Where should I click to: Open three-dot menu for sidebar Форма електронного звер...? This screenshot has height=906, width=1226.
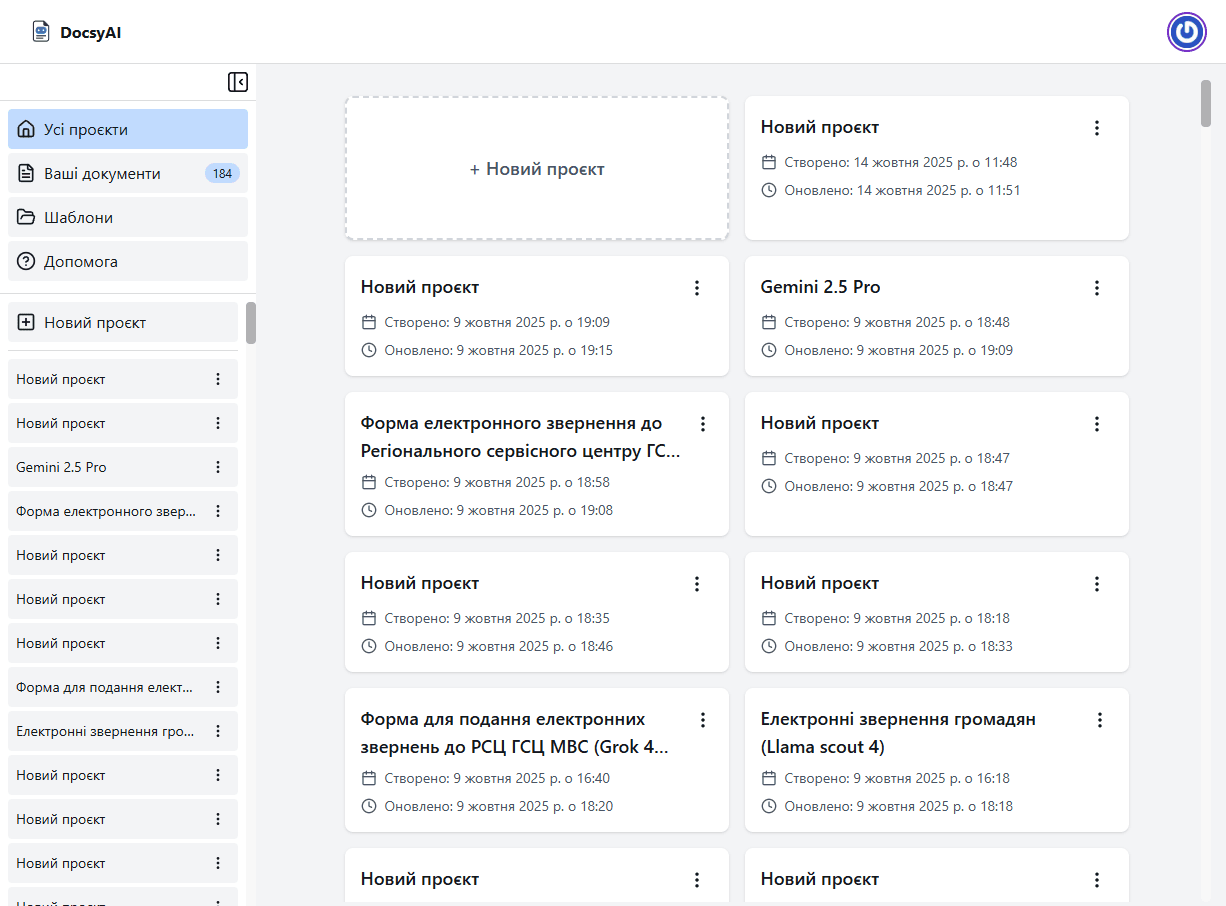pyautogui.click(x=218, y=511)
